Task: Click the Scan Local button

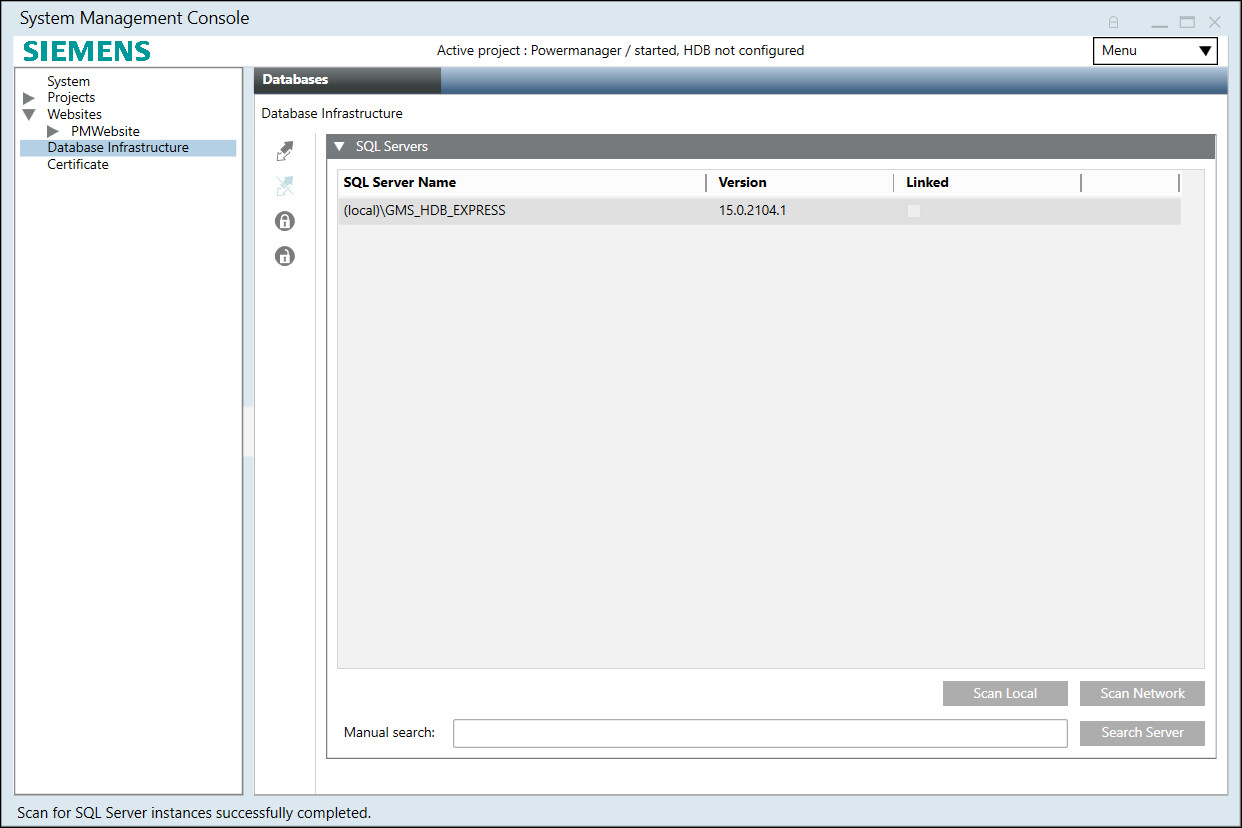Action: 1005,693
